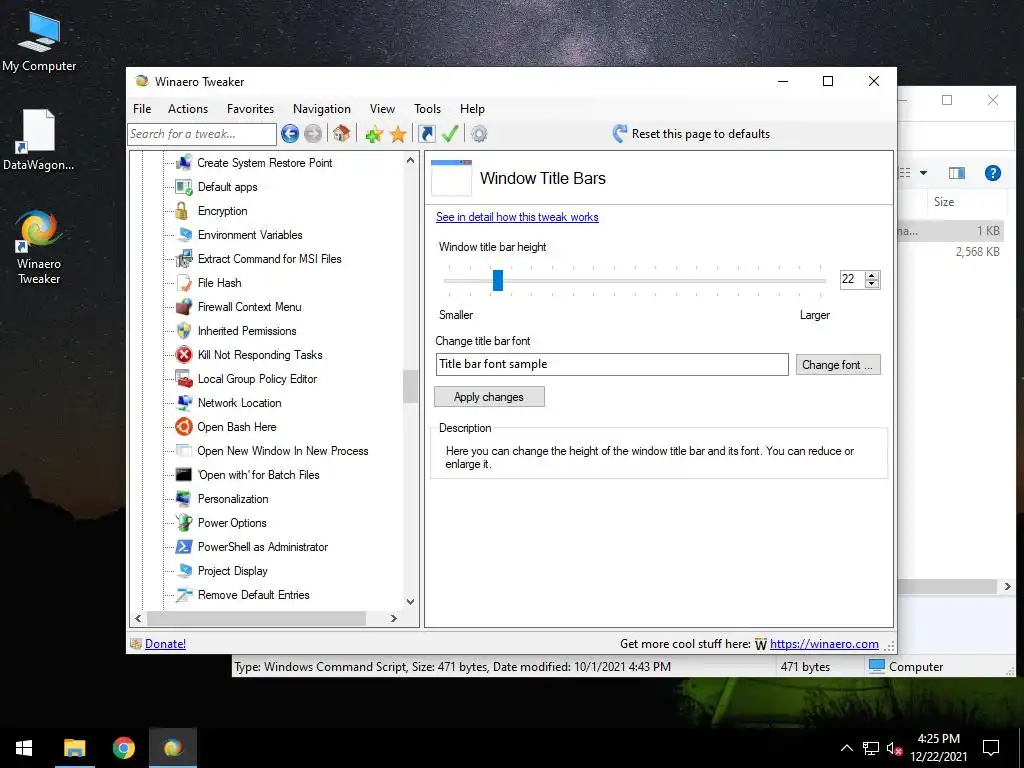
Task: Open the Favorites gold star icon
Action: click(x=398, y=134)
